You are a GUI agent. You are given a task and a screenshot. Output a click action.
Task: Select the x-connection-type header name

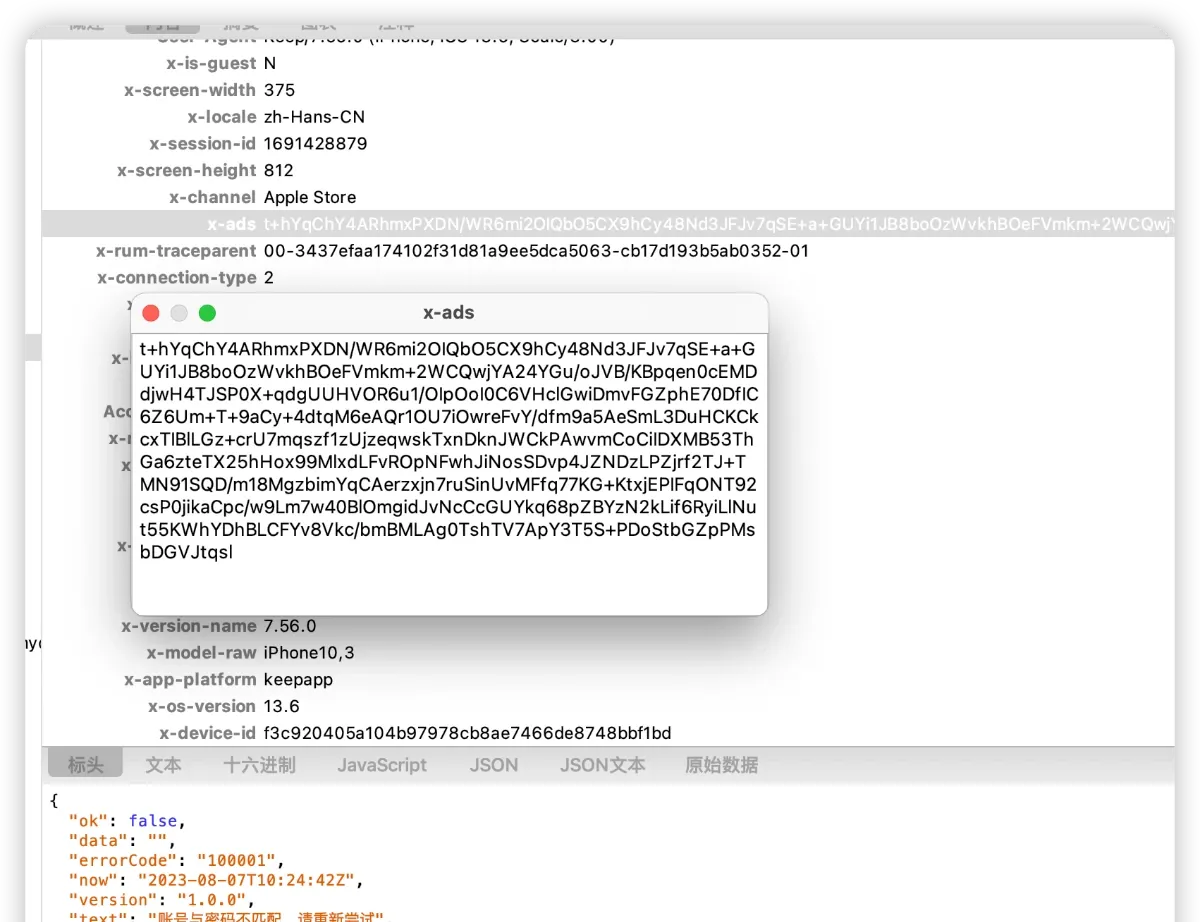[x=177, y=277]
